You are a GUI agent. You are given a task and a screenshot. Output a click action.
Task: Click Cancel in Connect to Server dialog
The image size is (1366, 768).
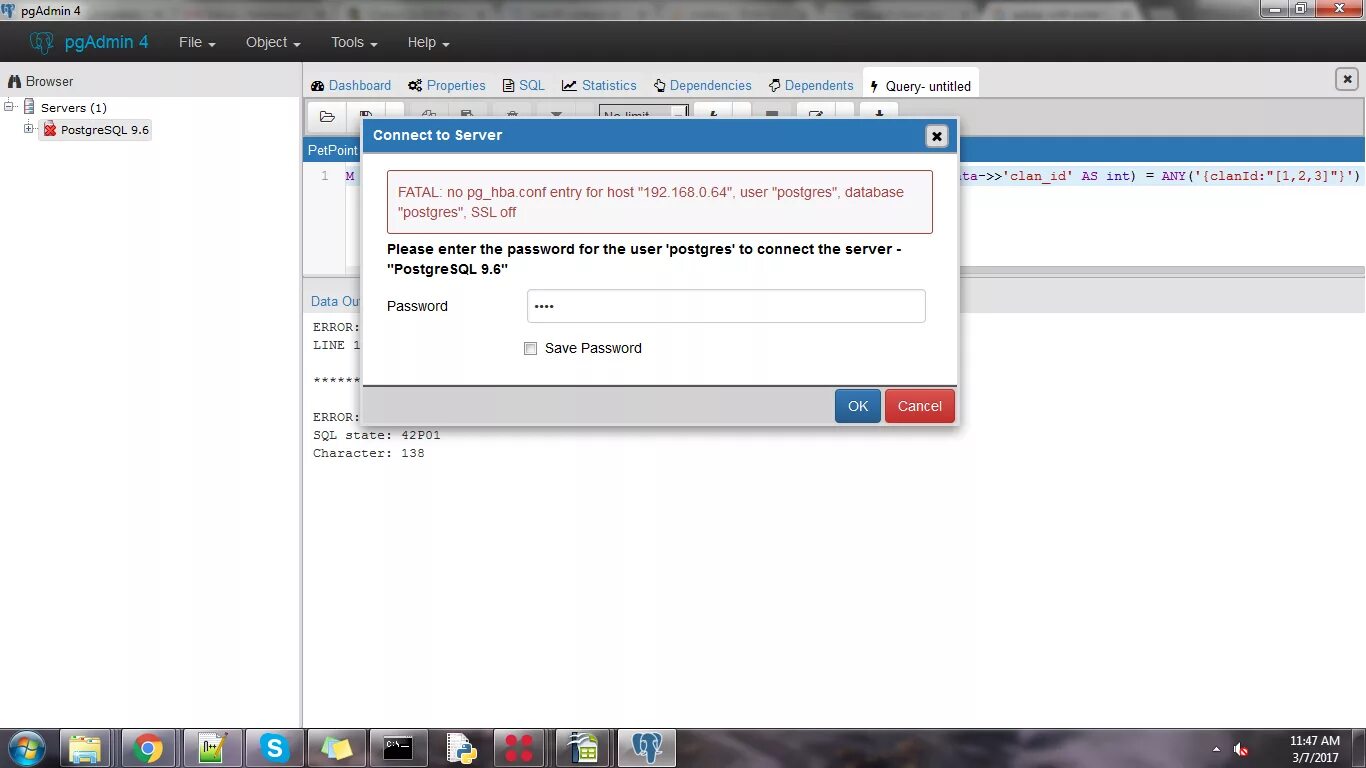(x=920, y=406)
